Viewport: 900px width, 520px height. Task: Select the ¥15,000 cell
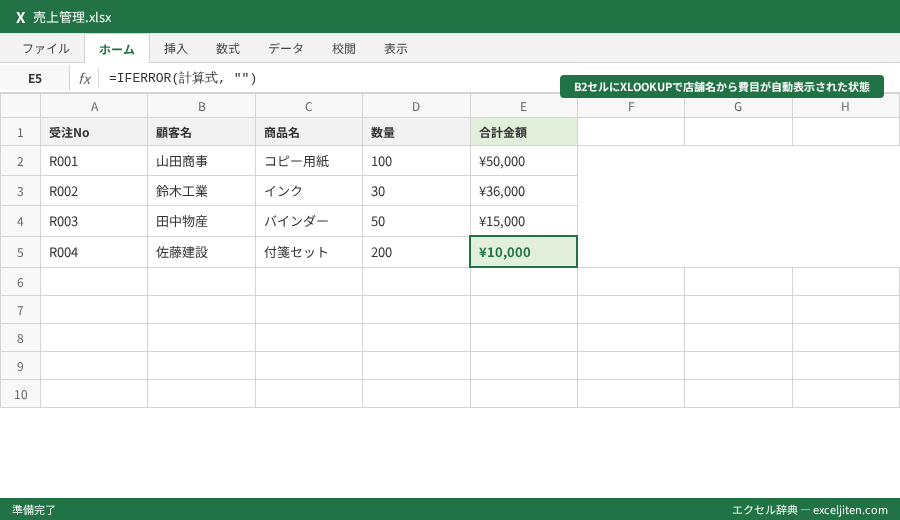click(523, 222)
